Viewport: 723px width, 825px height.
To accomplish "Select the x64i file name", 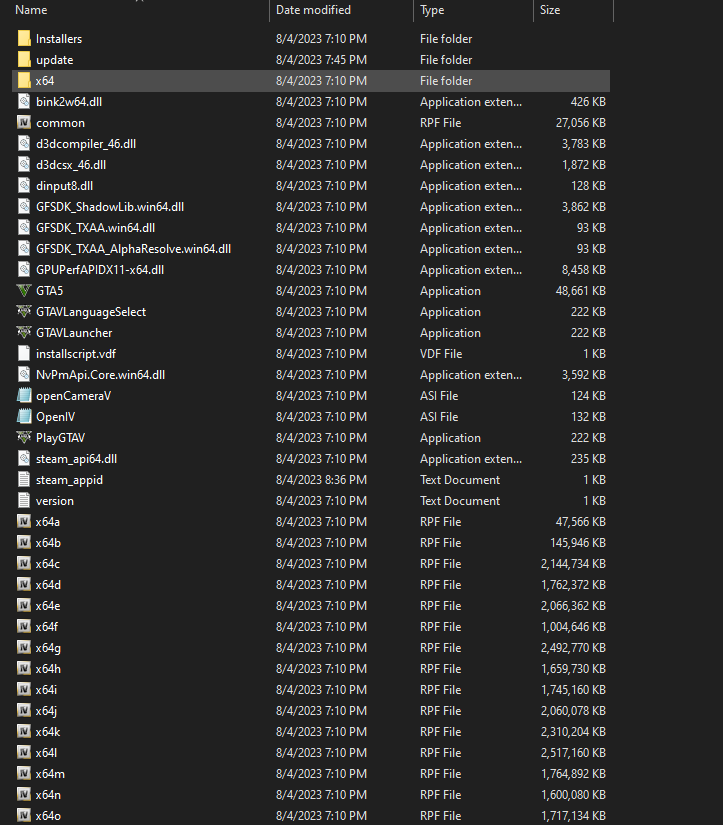I will [x=46, y=690].
